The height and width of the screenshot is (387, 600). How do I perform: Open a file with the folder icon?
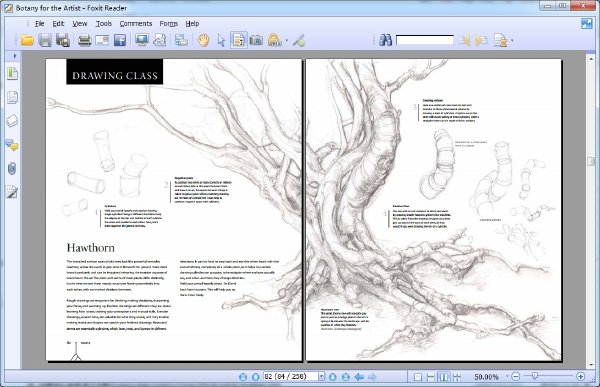pos(27,40)
